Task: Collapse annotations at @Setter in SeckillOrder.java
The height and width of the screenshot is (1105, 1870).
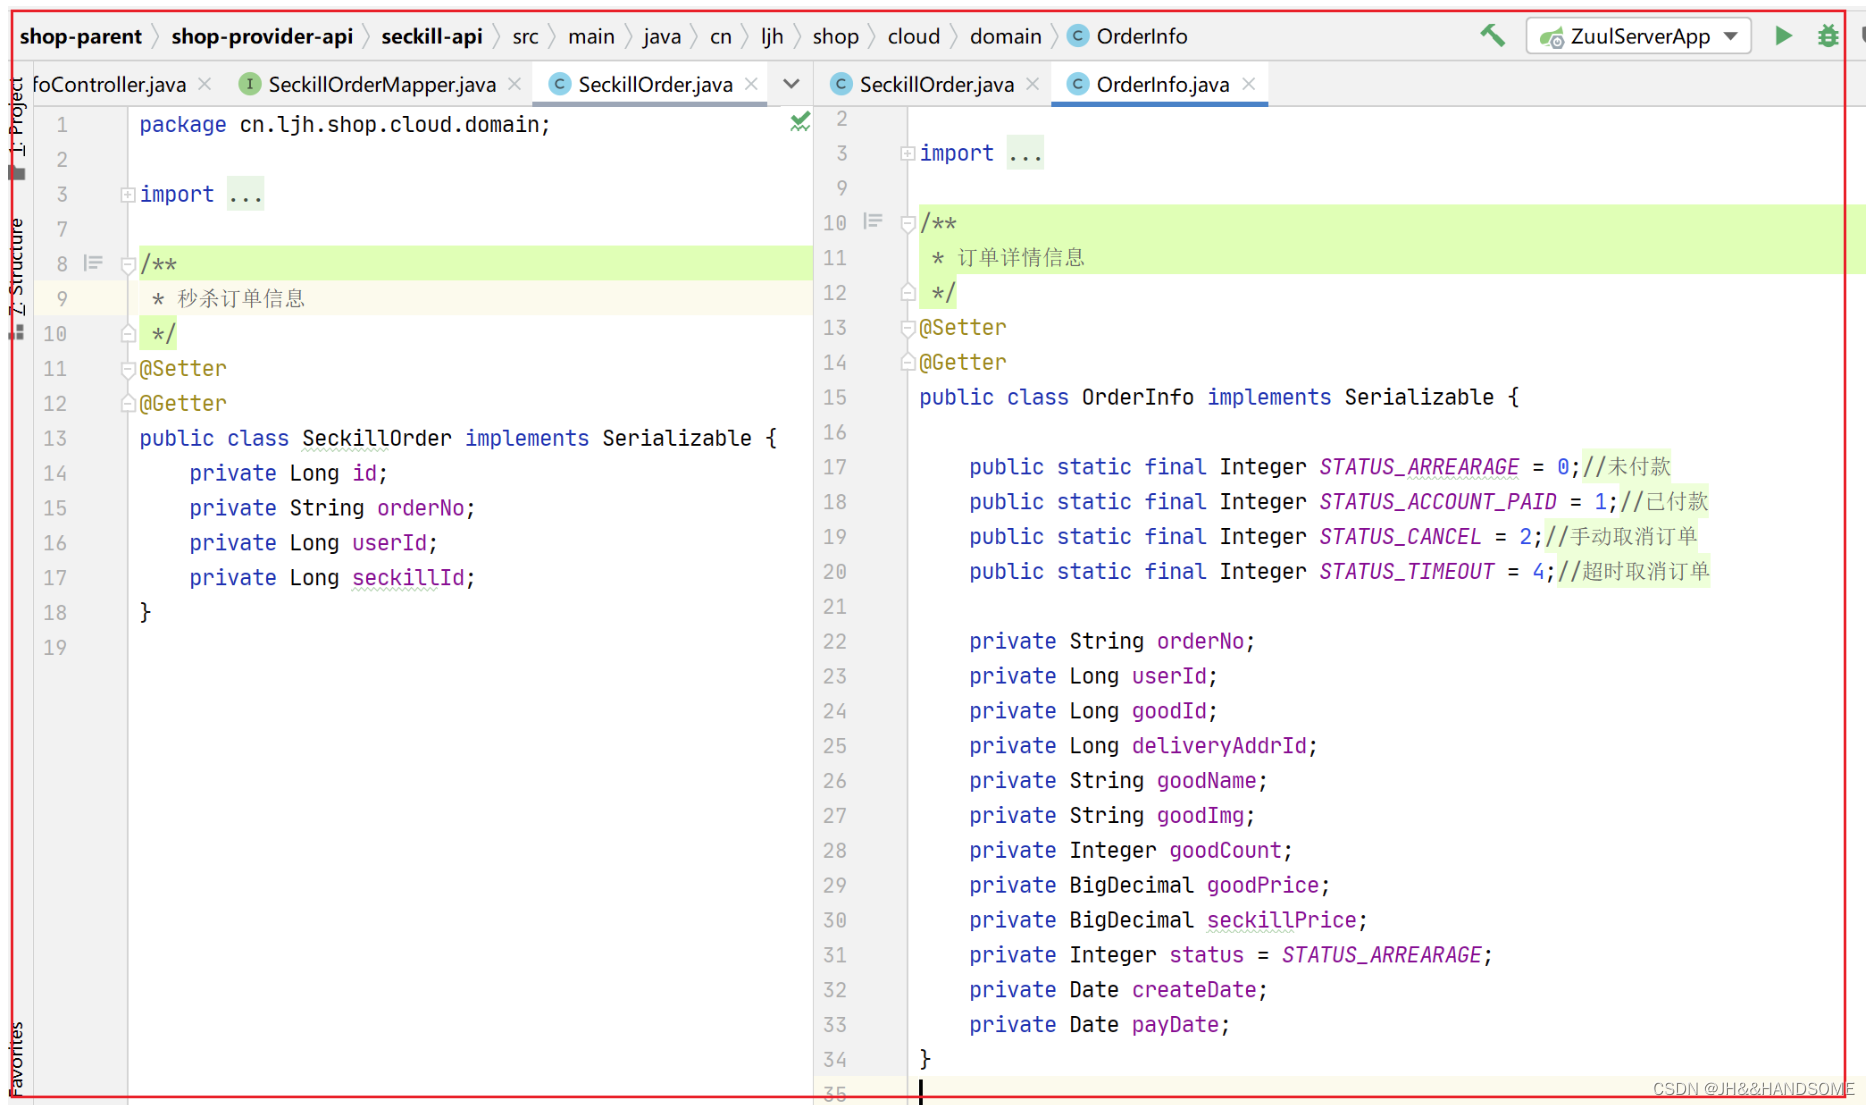Action: [128, 370]
